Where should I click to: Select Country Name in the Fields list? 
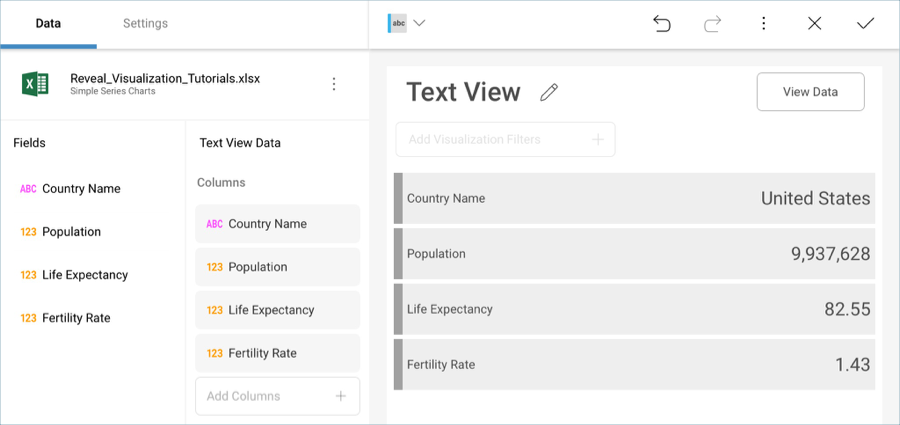(x=80, y=189)
